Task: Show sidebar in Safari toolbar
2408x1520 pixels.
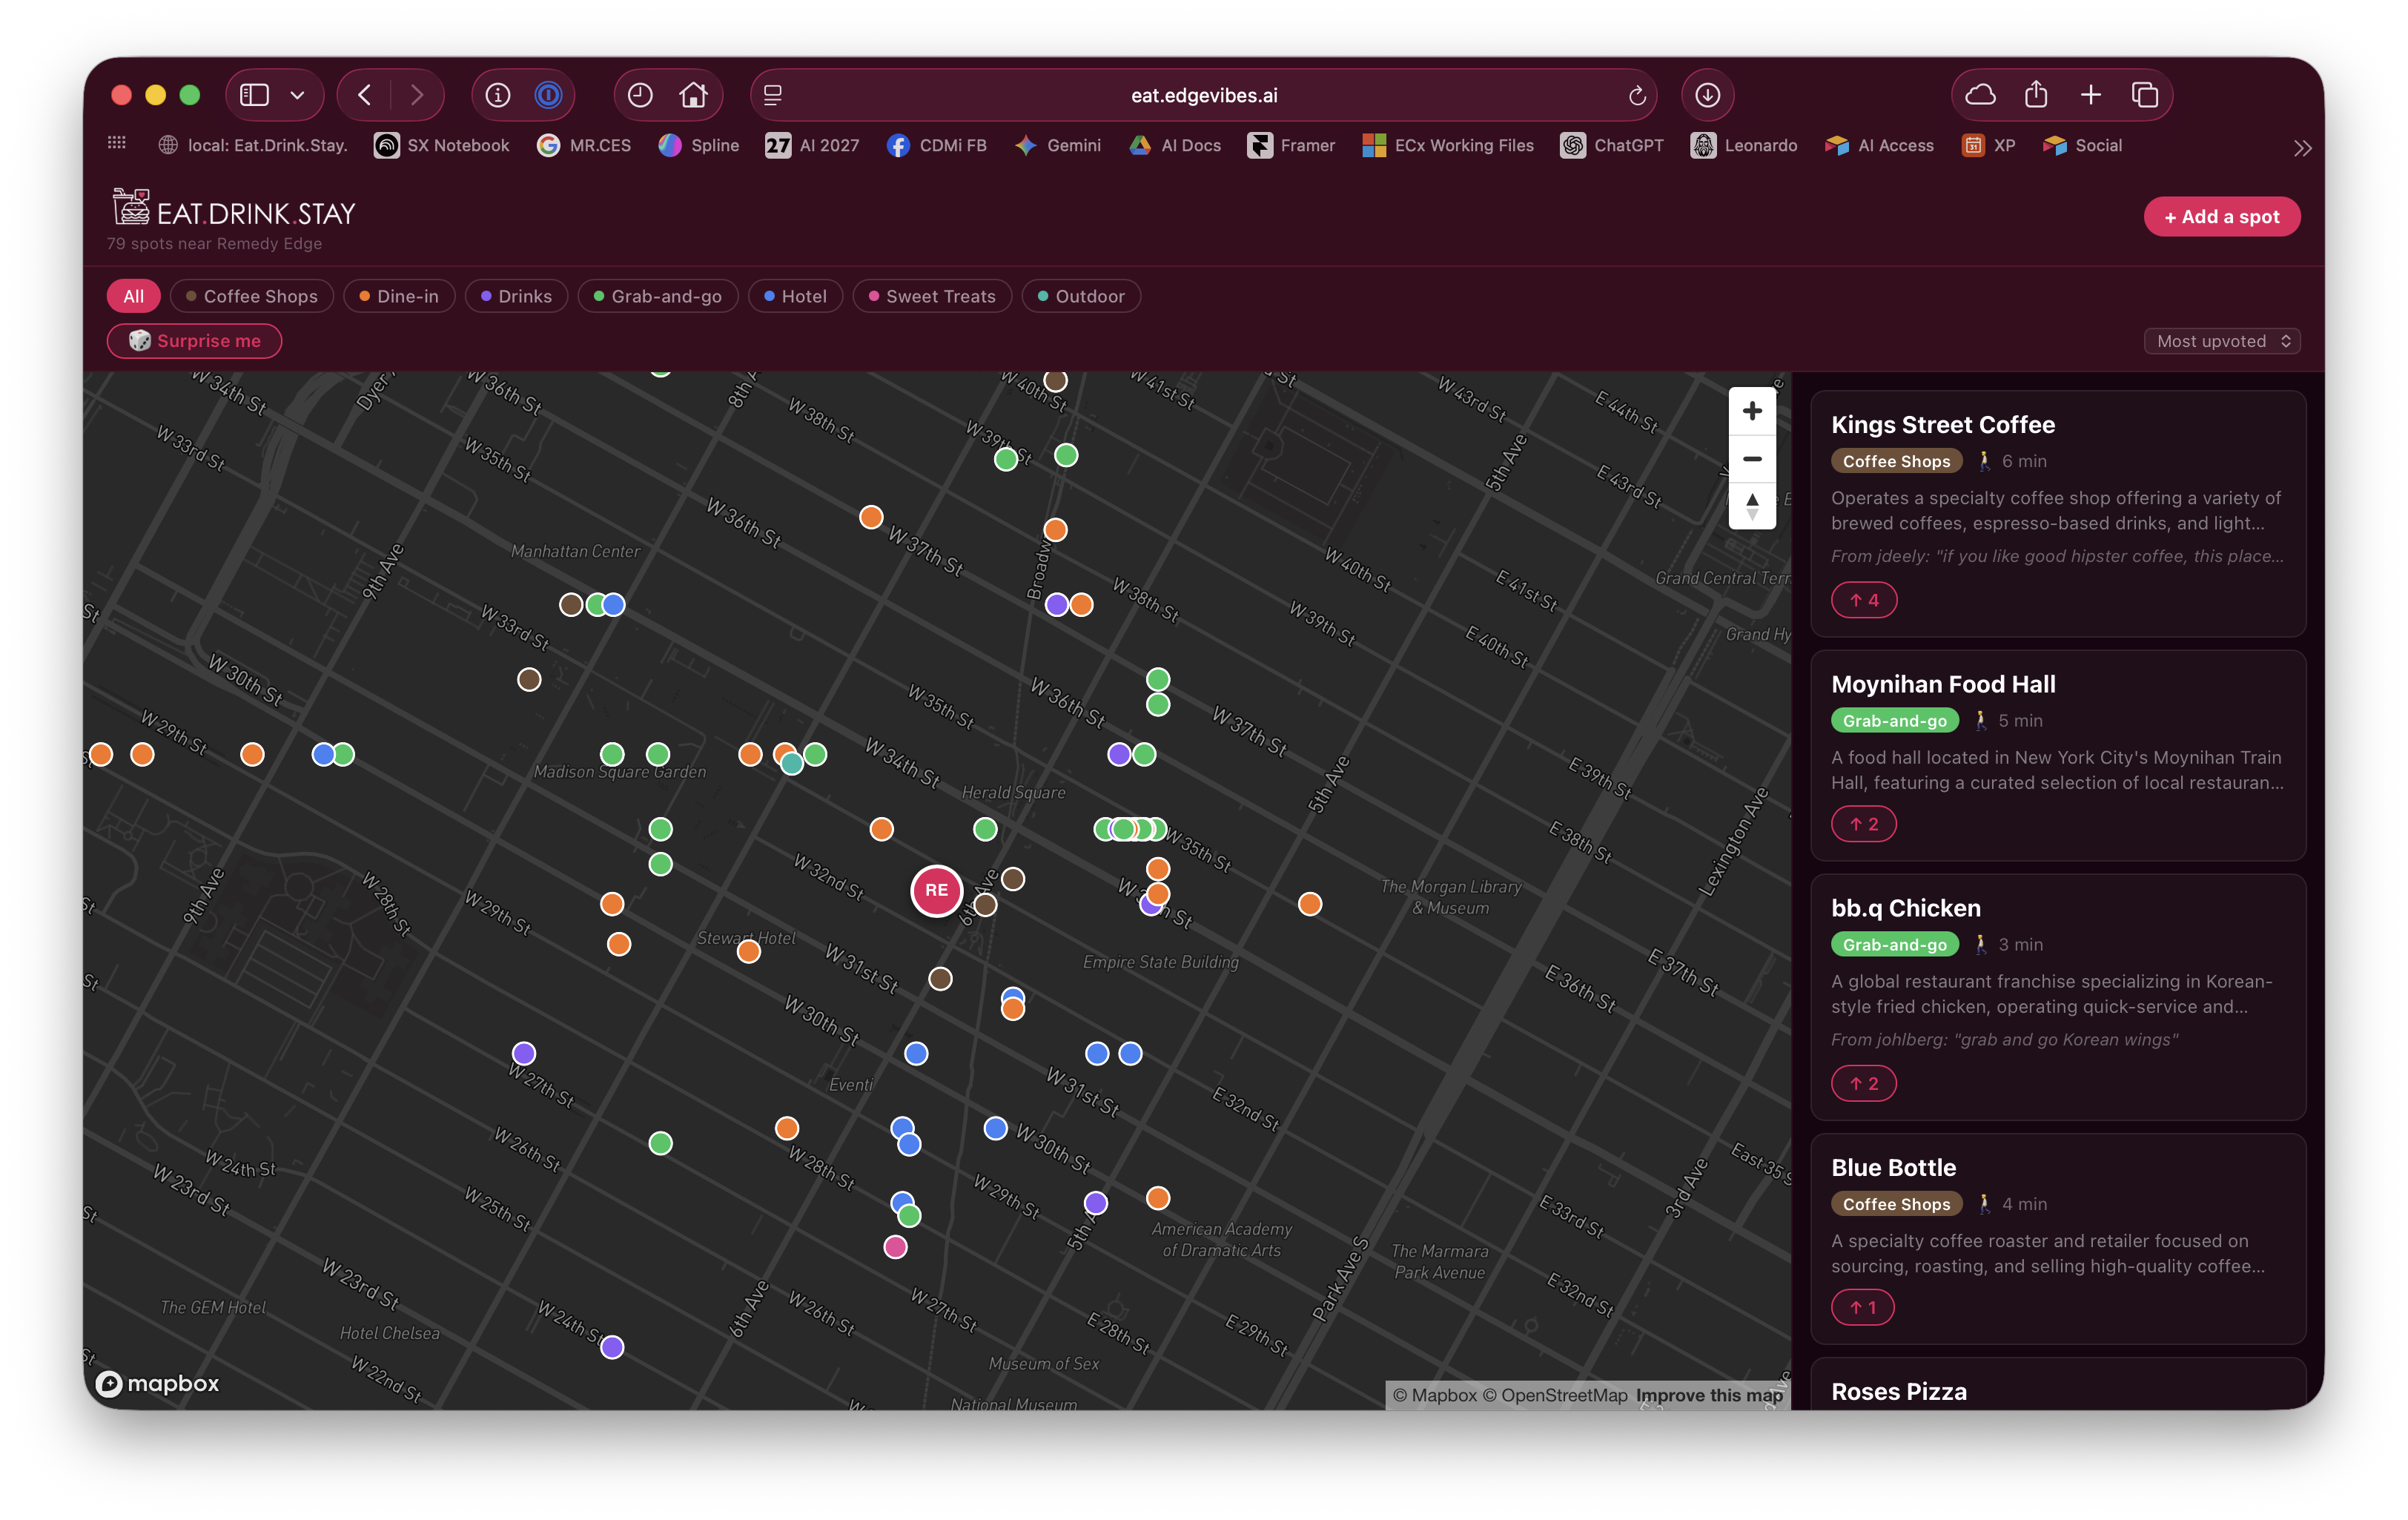Action: 254,95
